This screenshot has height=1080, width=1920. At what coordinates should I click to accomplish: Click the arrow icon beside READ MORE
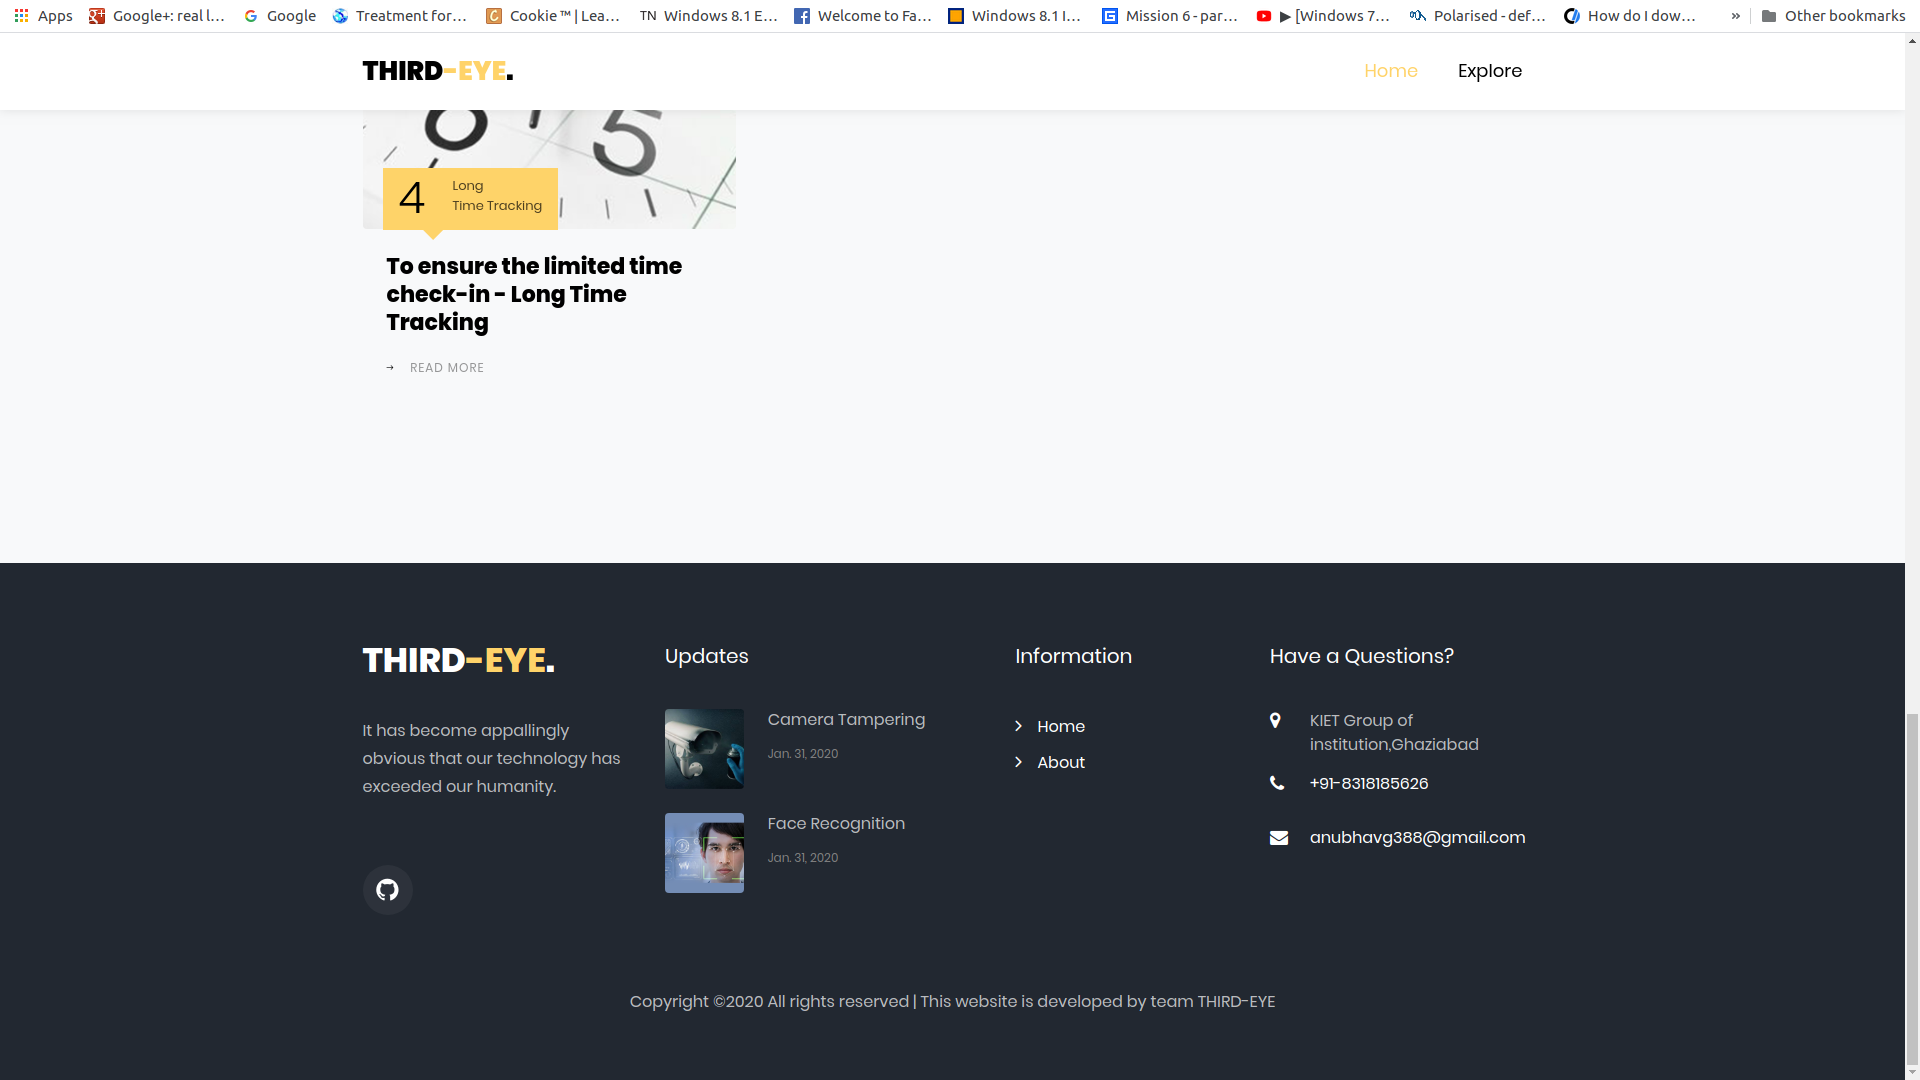click(390, 368)
